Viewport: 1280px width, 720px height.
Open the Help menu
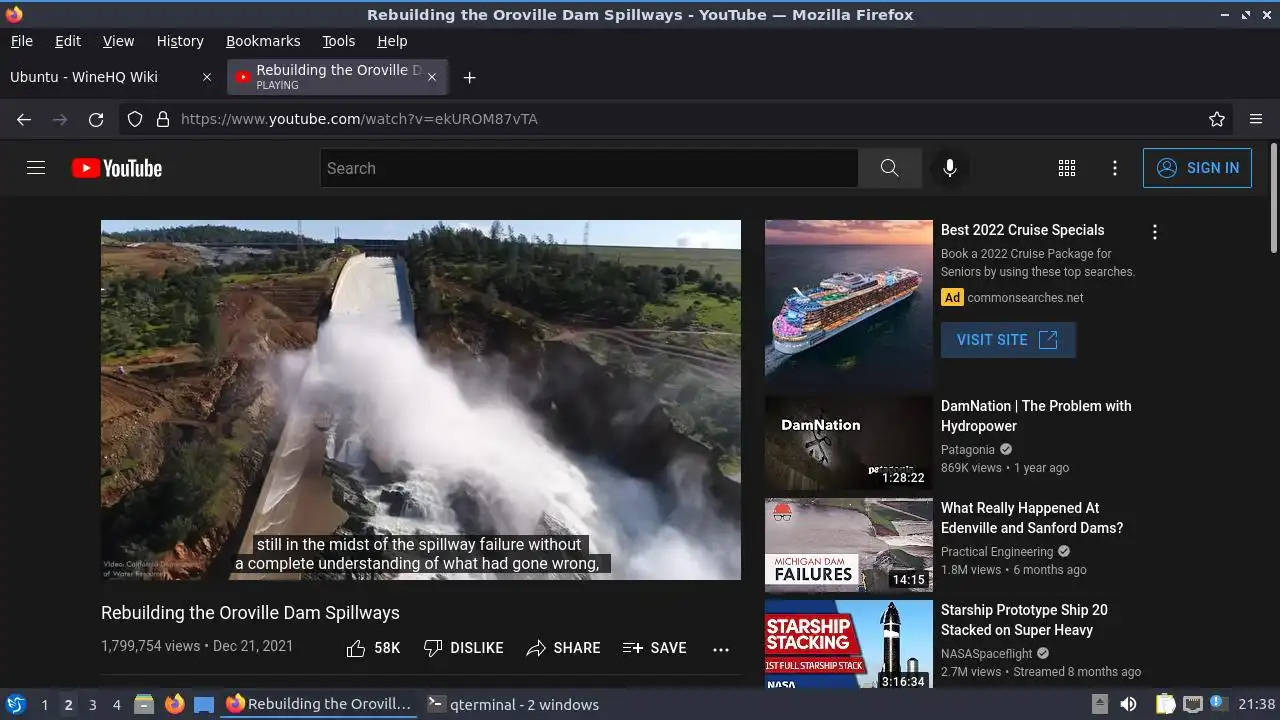click(392, 41)
